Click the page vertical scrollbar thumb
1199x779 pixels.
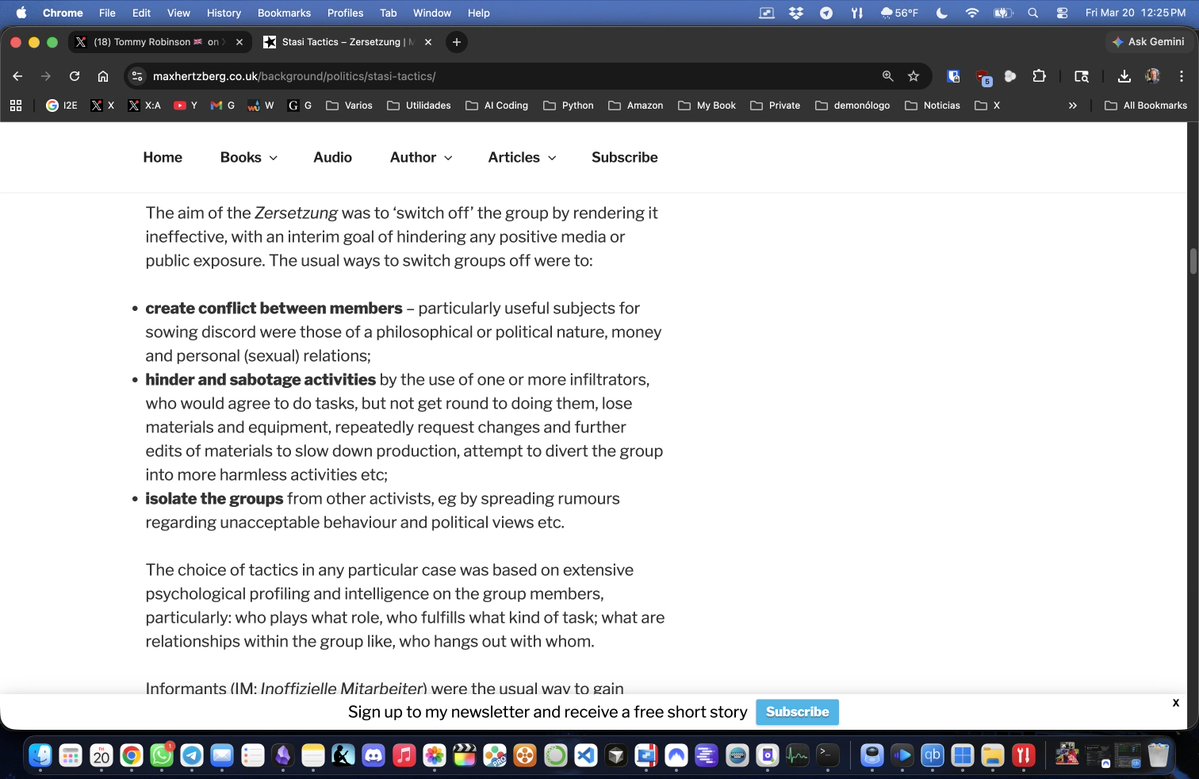[1193, 261]
